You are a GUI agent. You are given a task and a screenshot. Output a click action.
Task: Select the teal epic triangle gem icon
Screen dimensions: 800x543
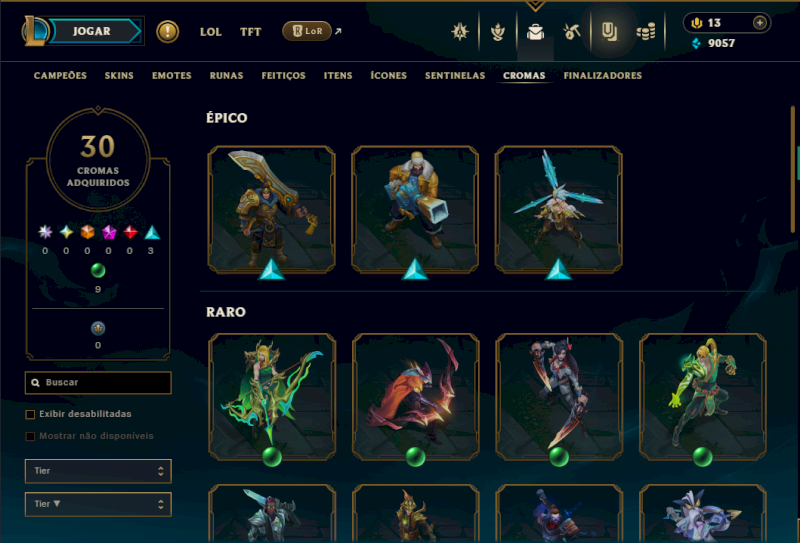click(x=152, y=233)
